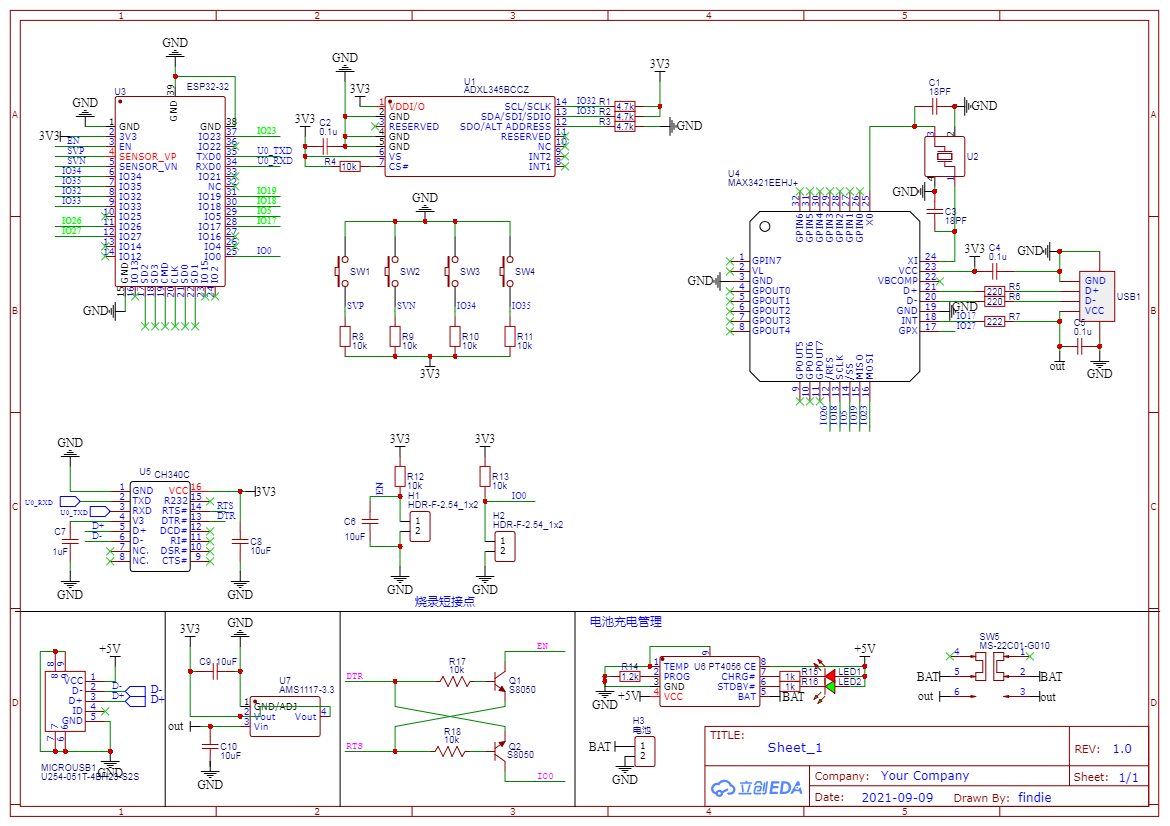Click the Q1 S8050 transistor symbol
The width and height of the screenshot is (1170, 826).
click(498, 681)
